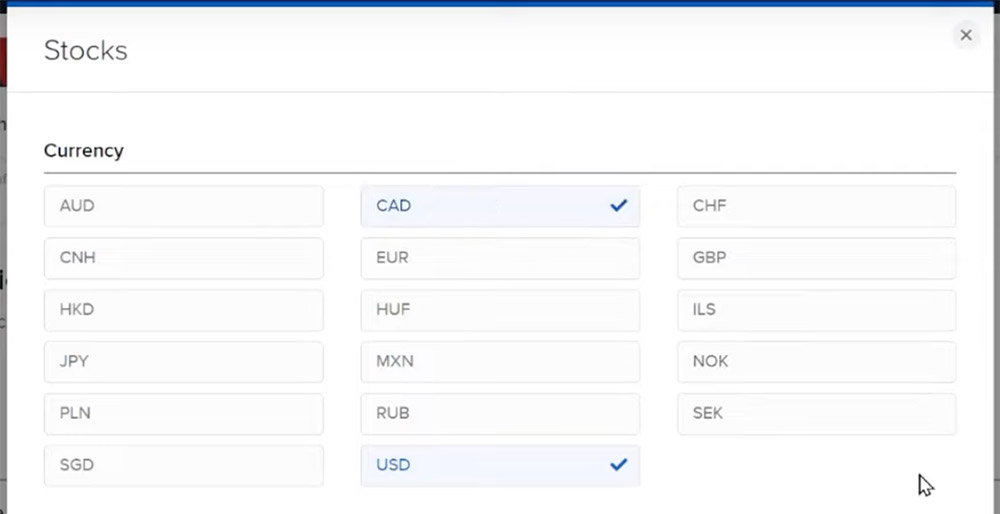
Task: Enable CHF currency
Action: tap(816, 206)
